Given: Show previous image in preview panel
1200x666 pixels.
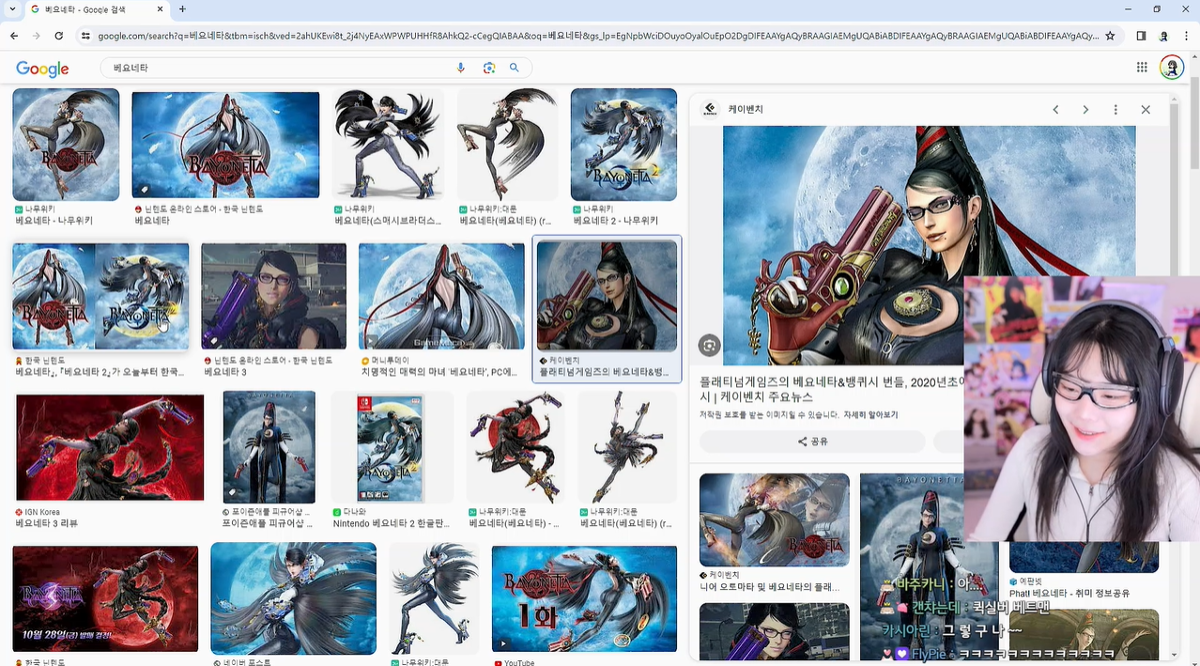Looking at the screenshot, I should pyautogui.click(x=1055, y=110).
